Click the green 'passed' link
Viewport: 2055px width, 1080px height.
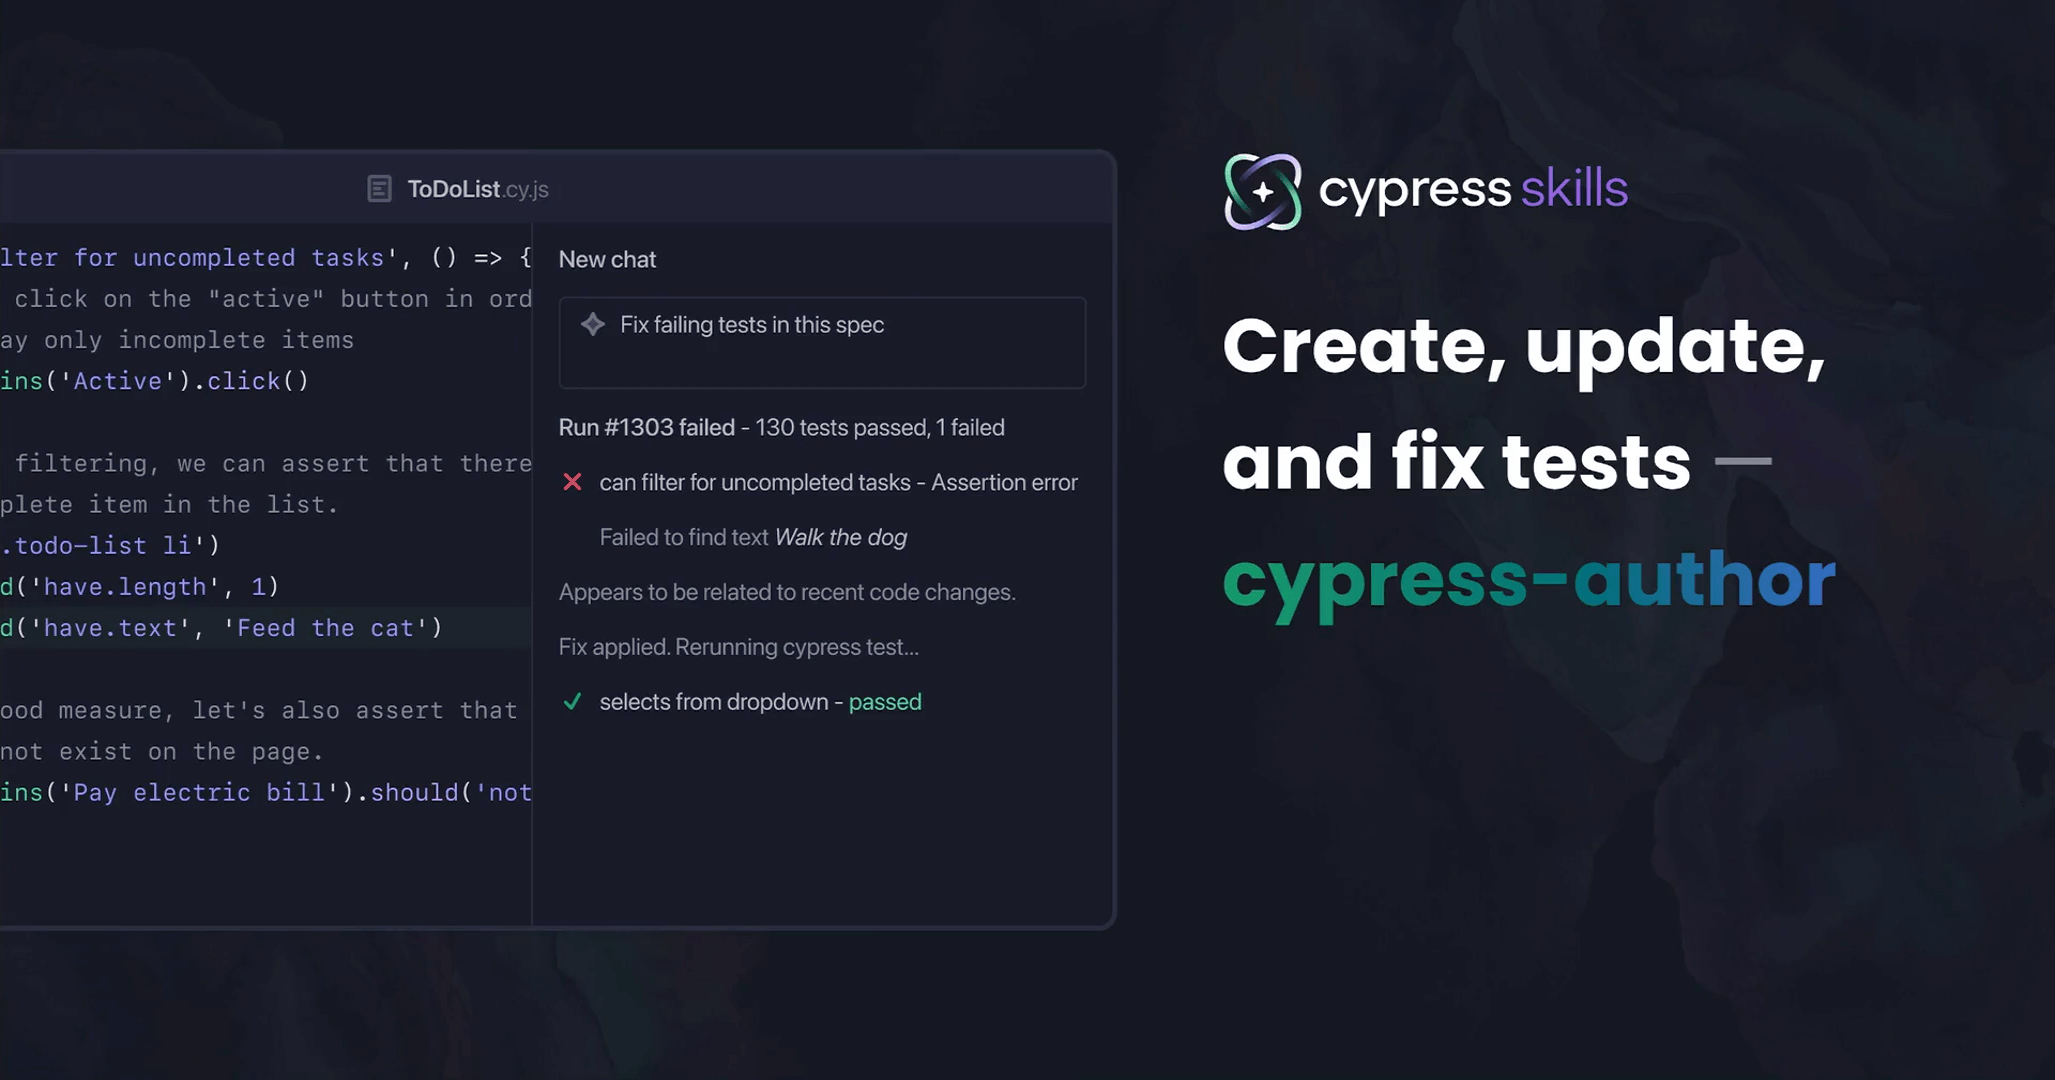(x=884, y=701)
